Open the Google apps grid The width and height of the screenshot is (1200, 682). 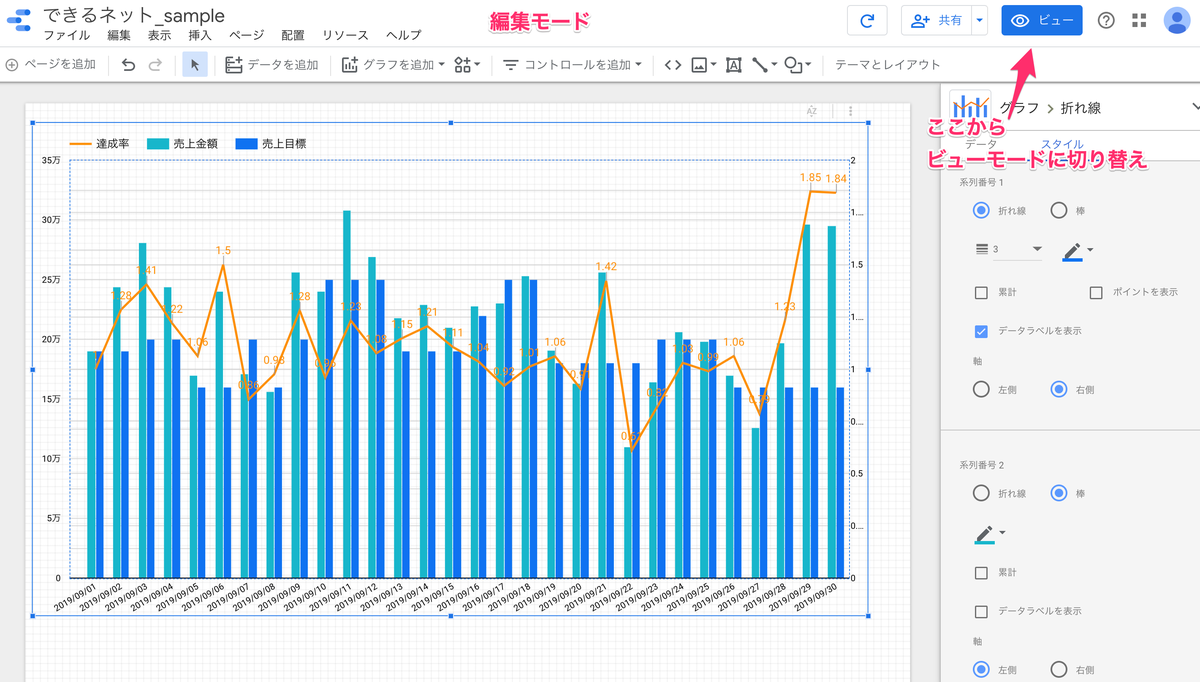click(1139, 20)
